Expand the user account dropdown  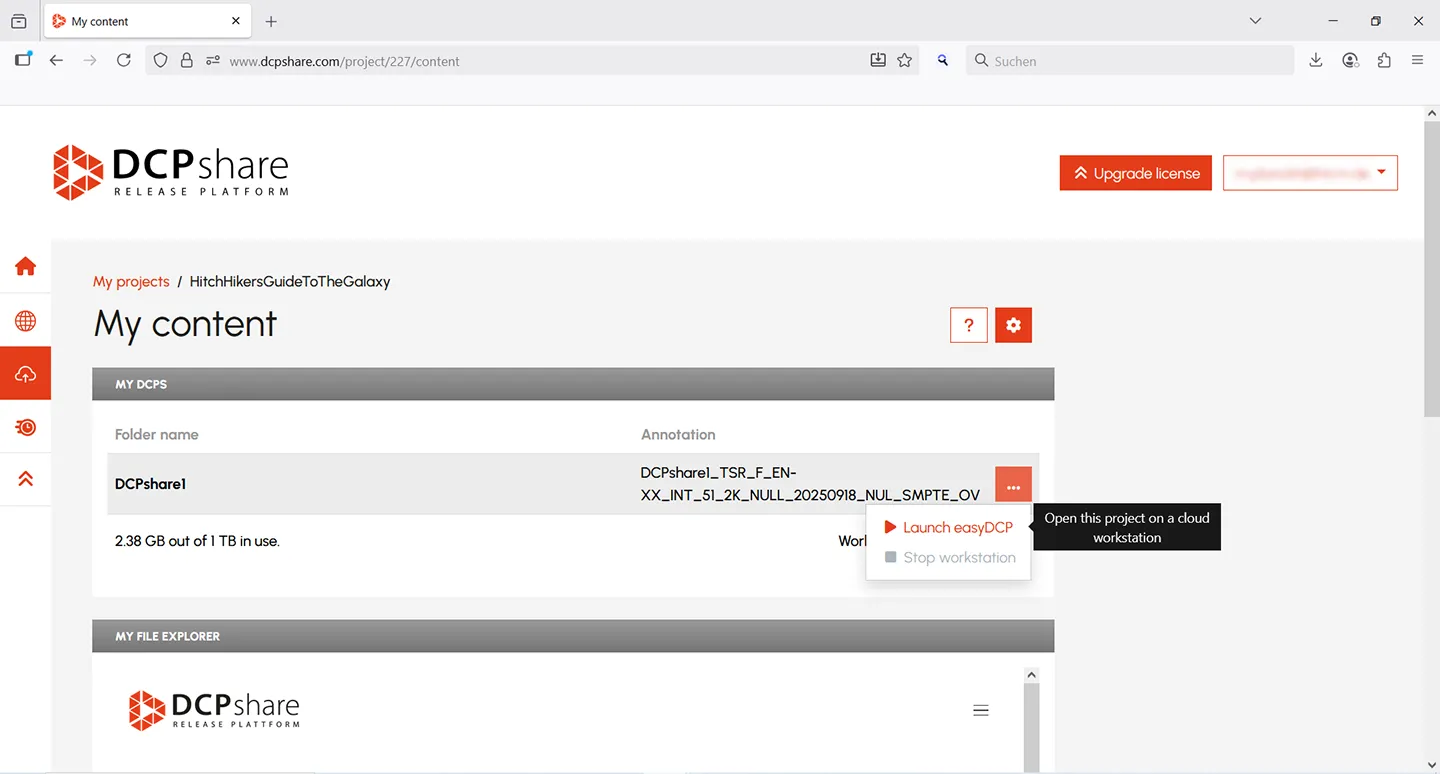coord(1309,173)
